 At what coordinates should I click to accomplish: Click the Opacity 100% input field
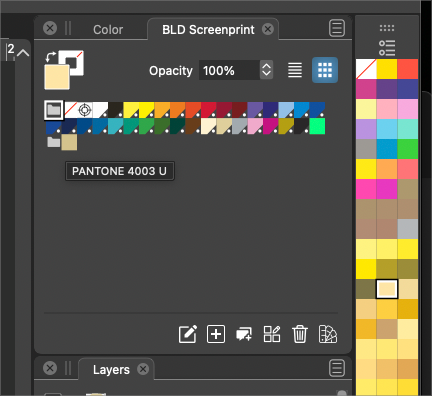click(x=229, y=70)
